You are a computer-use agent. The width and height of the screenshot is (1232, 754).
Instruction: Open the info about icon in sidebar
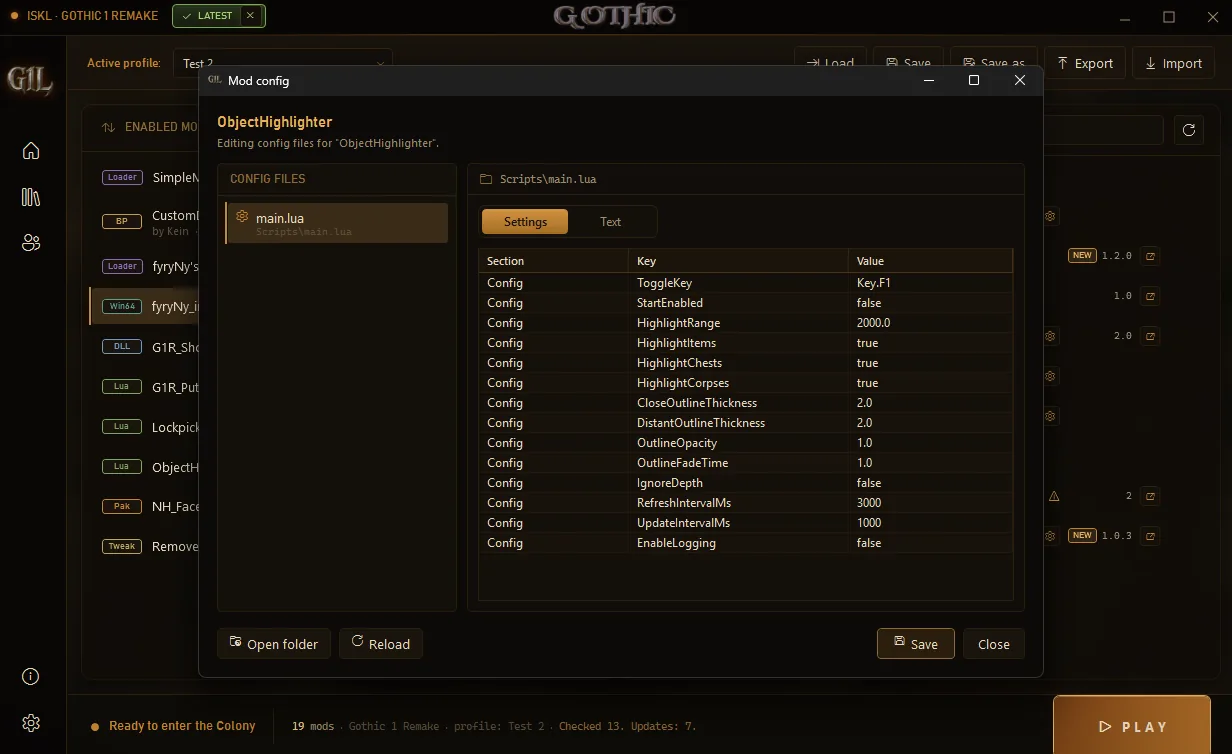click(x=31, y=677)
